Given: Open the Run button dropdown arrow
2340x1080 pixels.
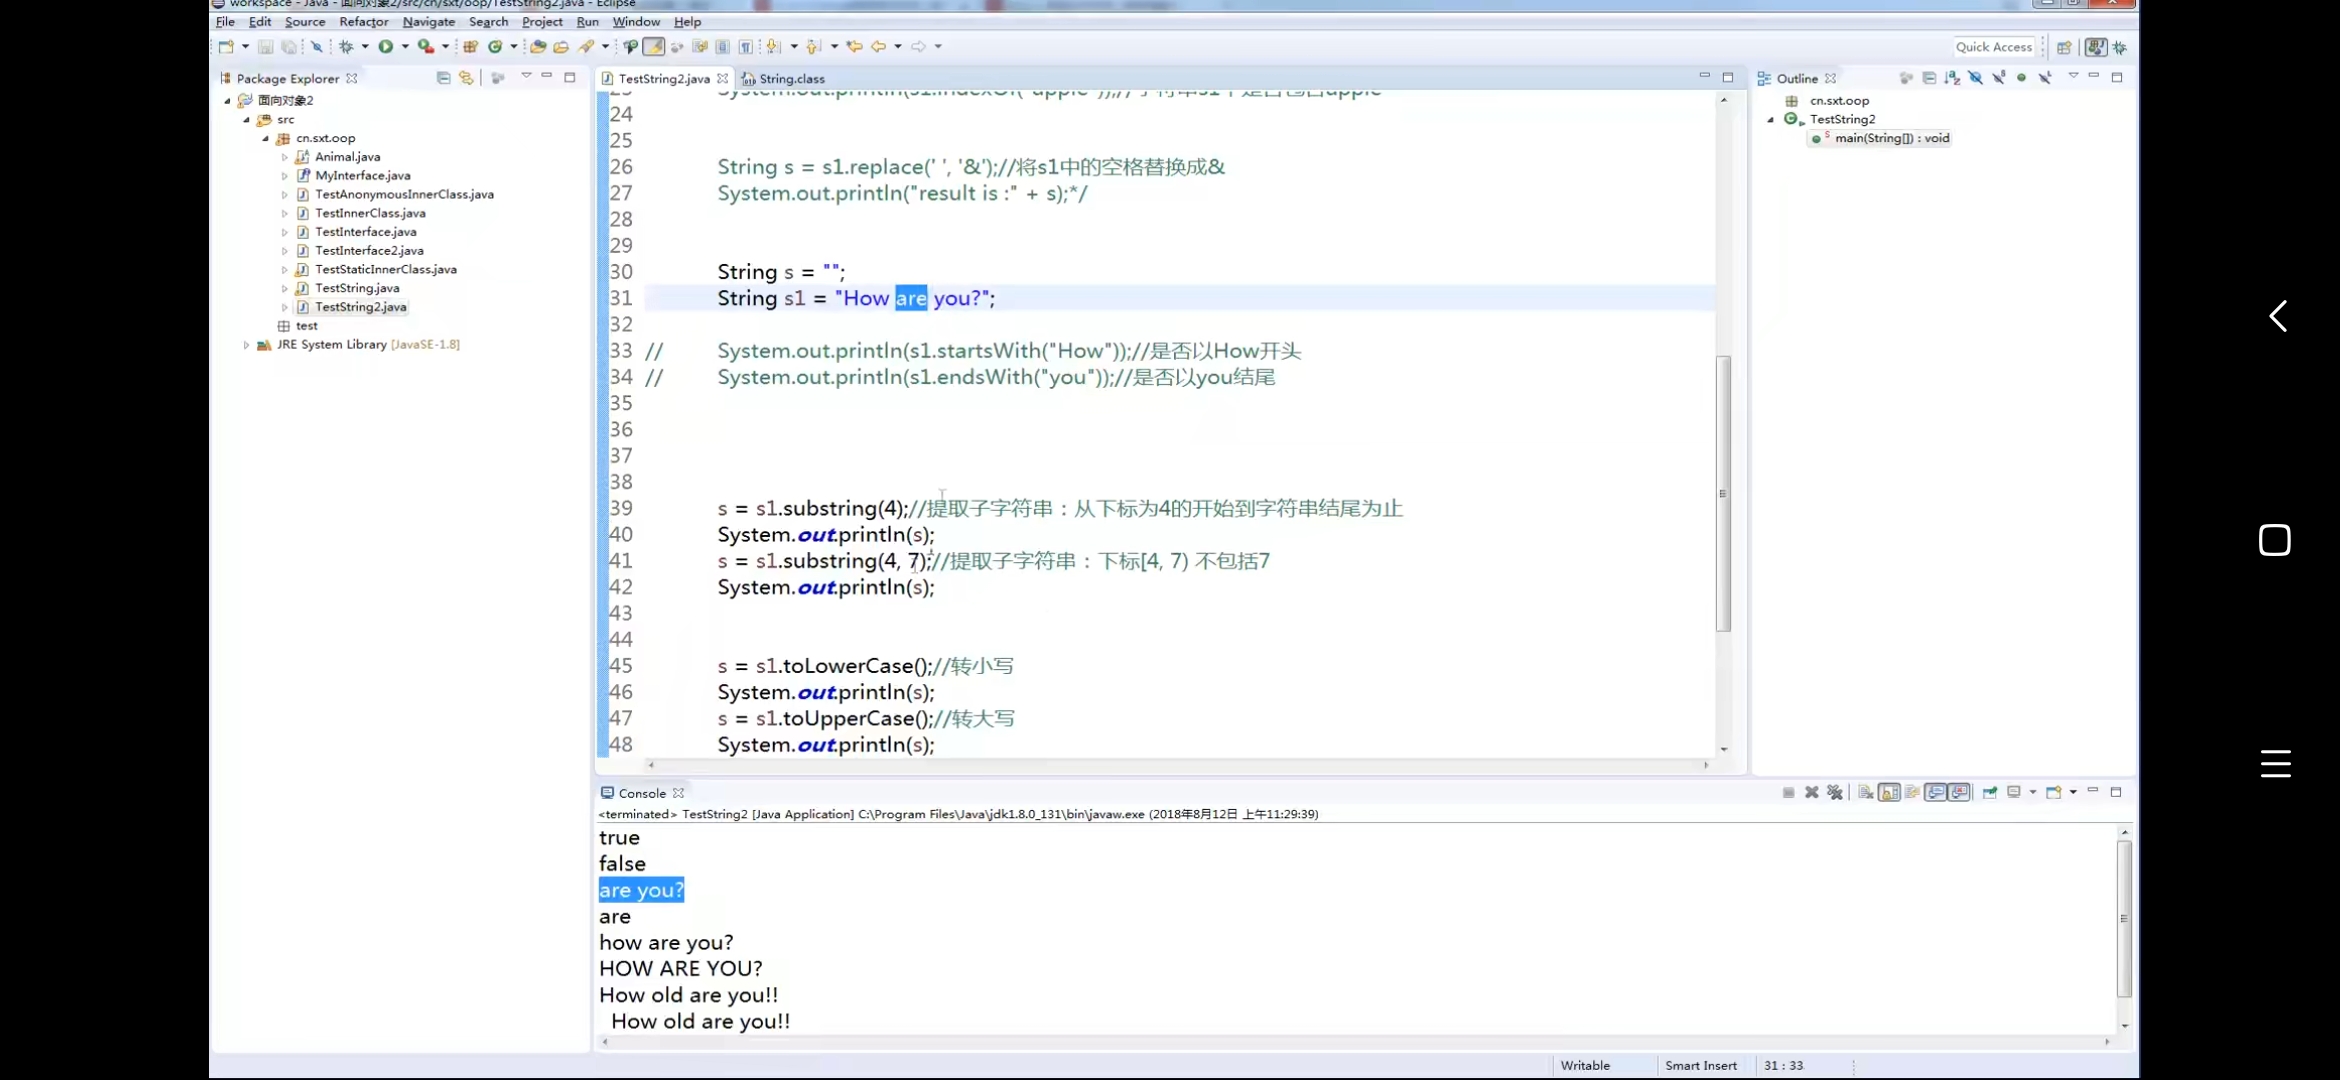Looking at the screenshot, I should pyautogui.click(x=405, y=46).
